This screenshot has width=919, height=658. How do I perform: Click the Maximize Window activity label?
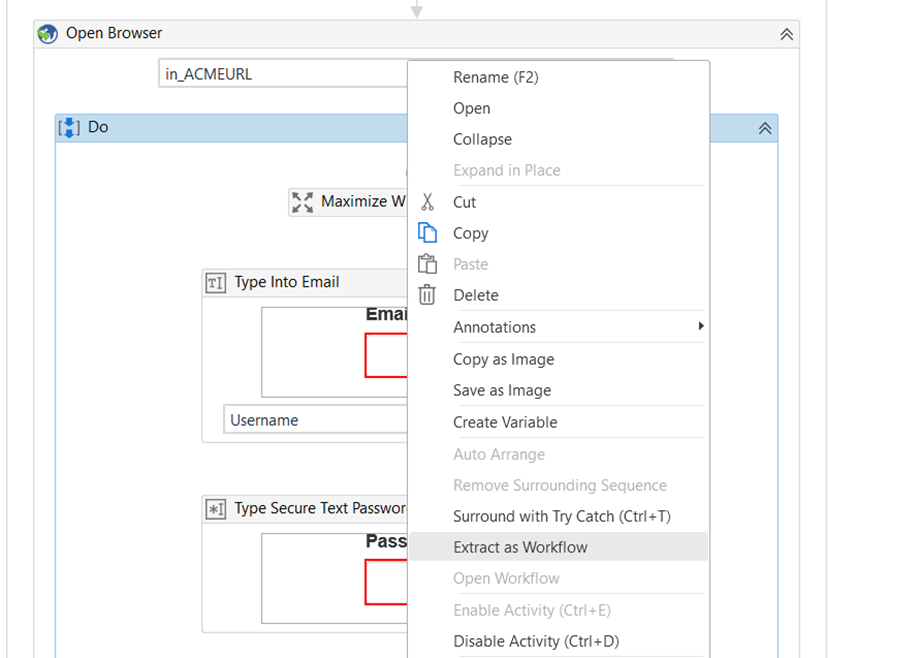coord(363,201)
